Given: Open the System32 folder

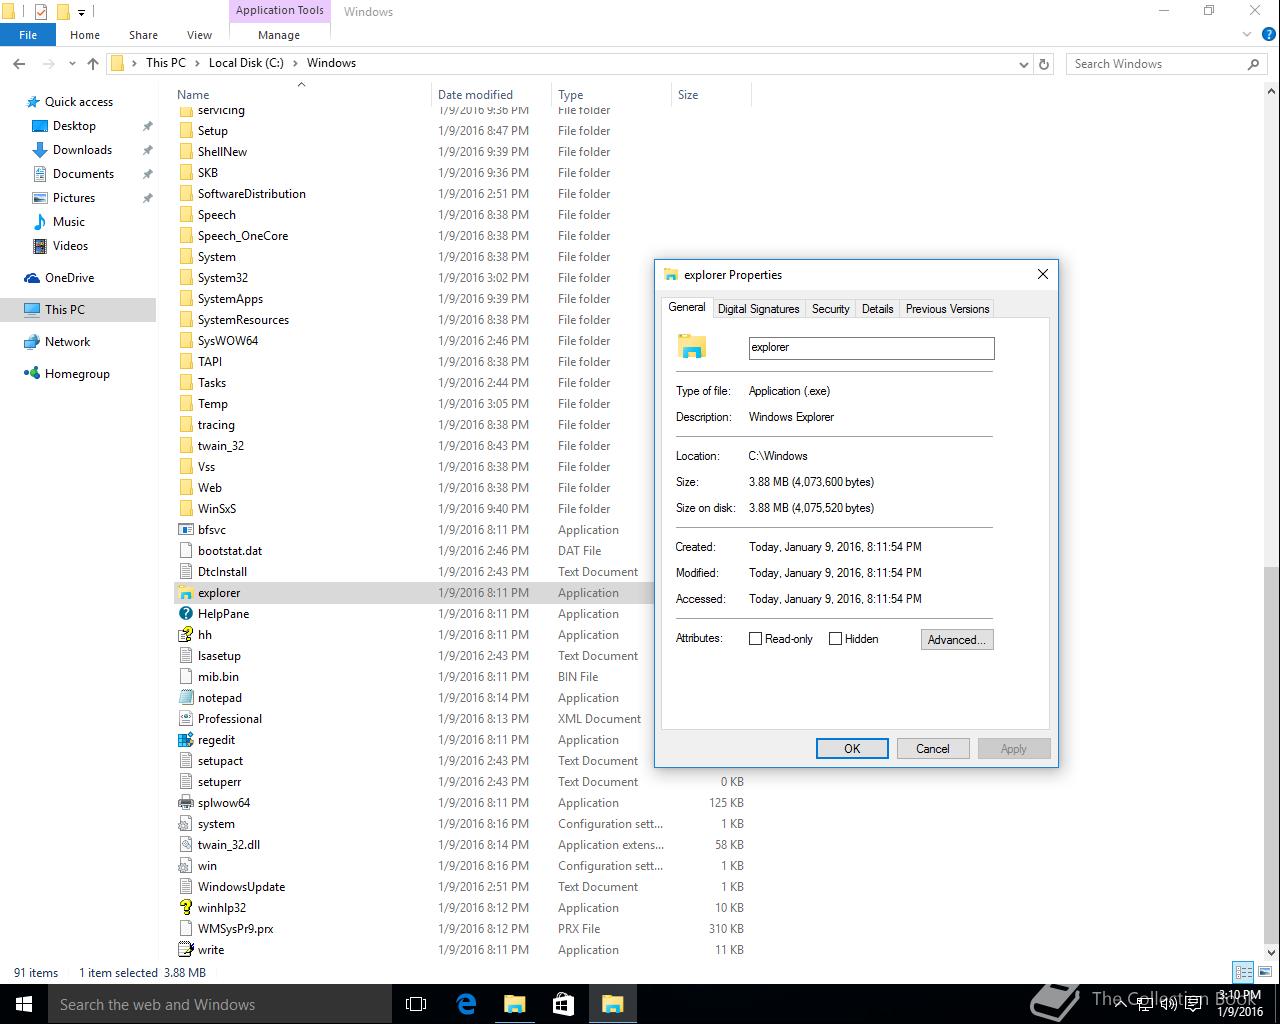Looking at the screenshot, I should coord(222,278).
